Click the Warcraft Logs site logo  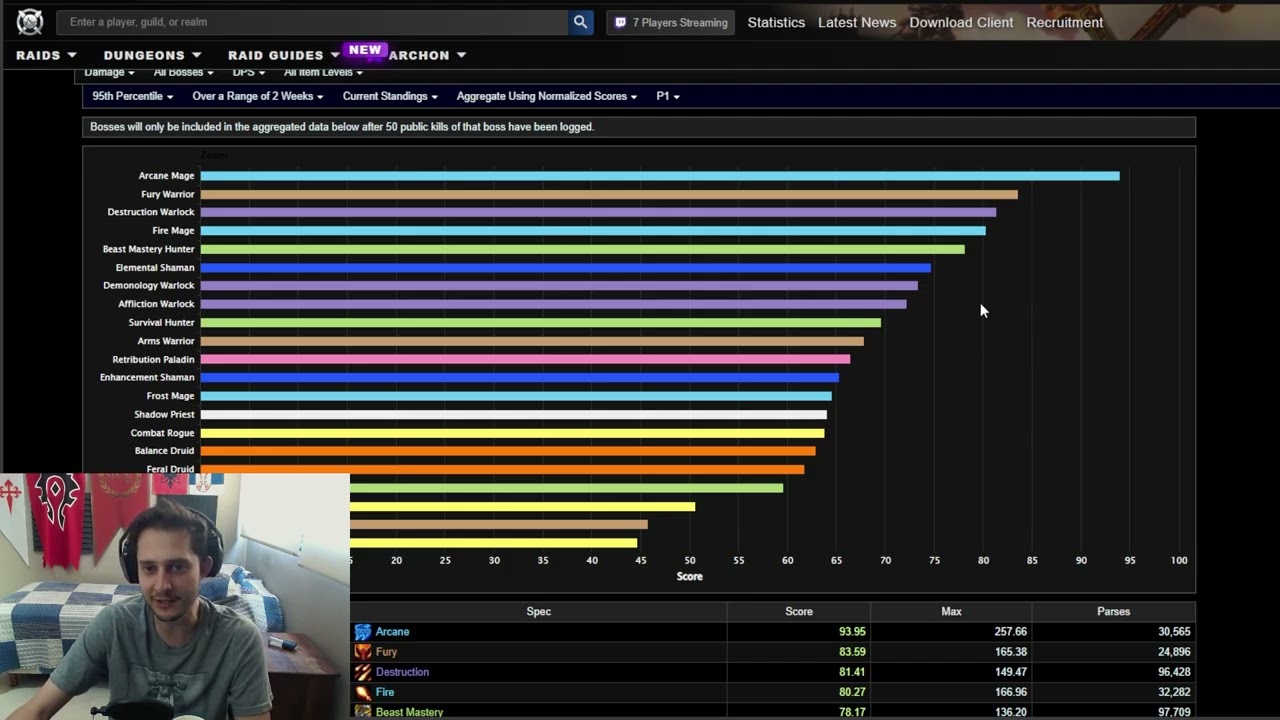click(30, 21)
